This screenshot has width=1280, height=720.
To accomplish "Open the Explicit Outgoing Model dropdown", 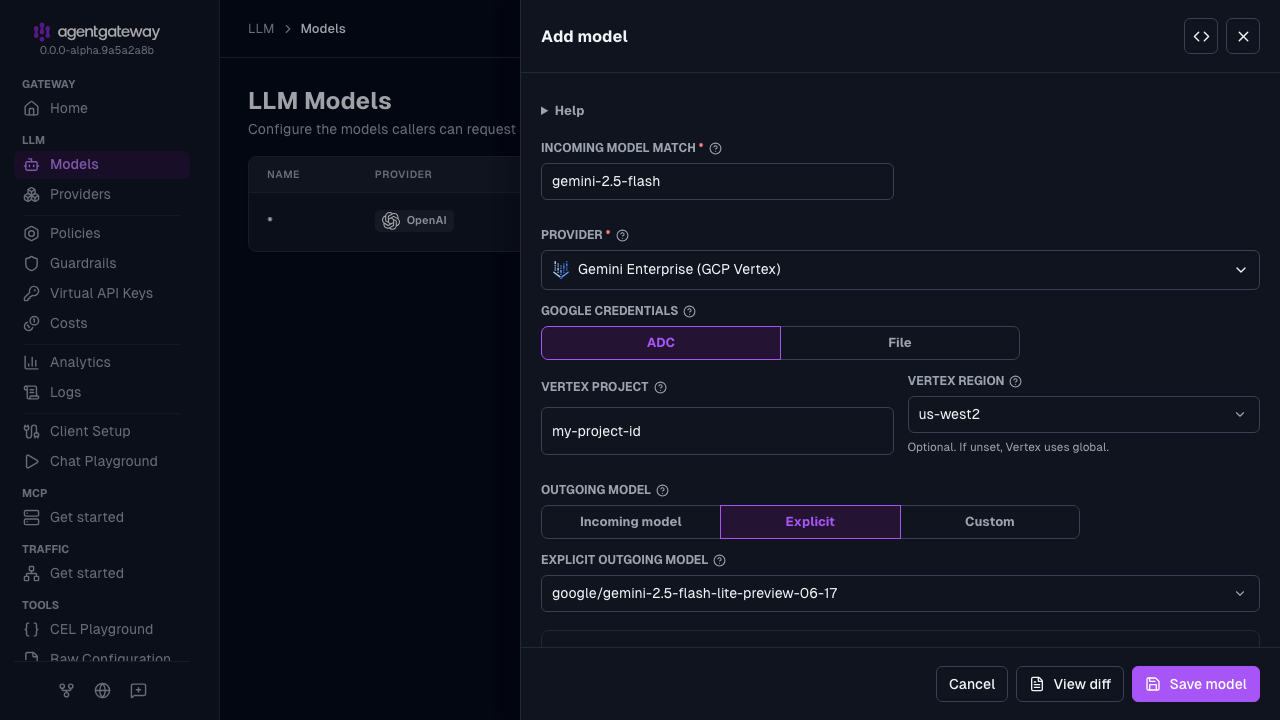I will point(900,594).
